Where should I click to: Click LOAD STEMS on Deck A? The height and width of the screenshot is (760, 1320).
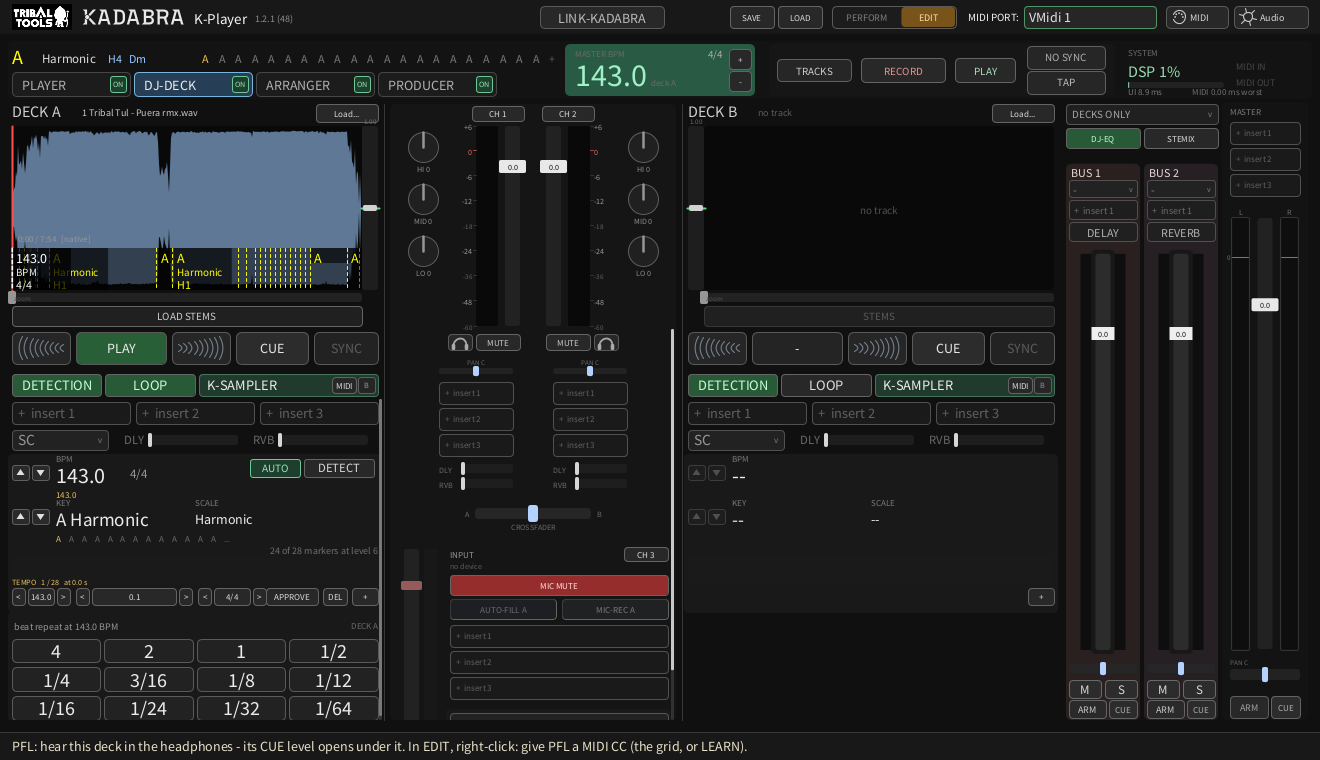click(x=187, y=316)
